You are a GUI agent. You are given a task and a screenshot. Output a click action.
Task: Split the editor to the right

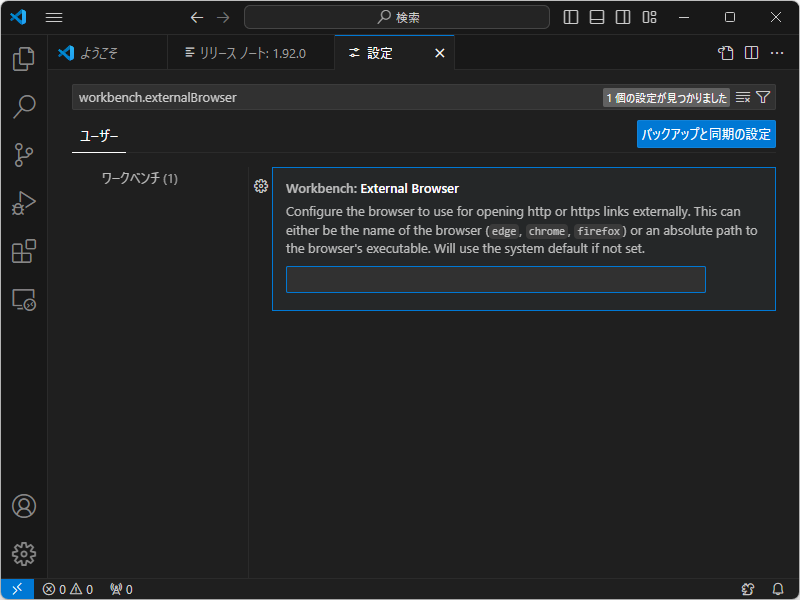(x=752, y=53)
